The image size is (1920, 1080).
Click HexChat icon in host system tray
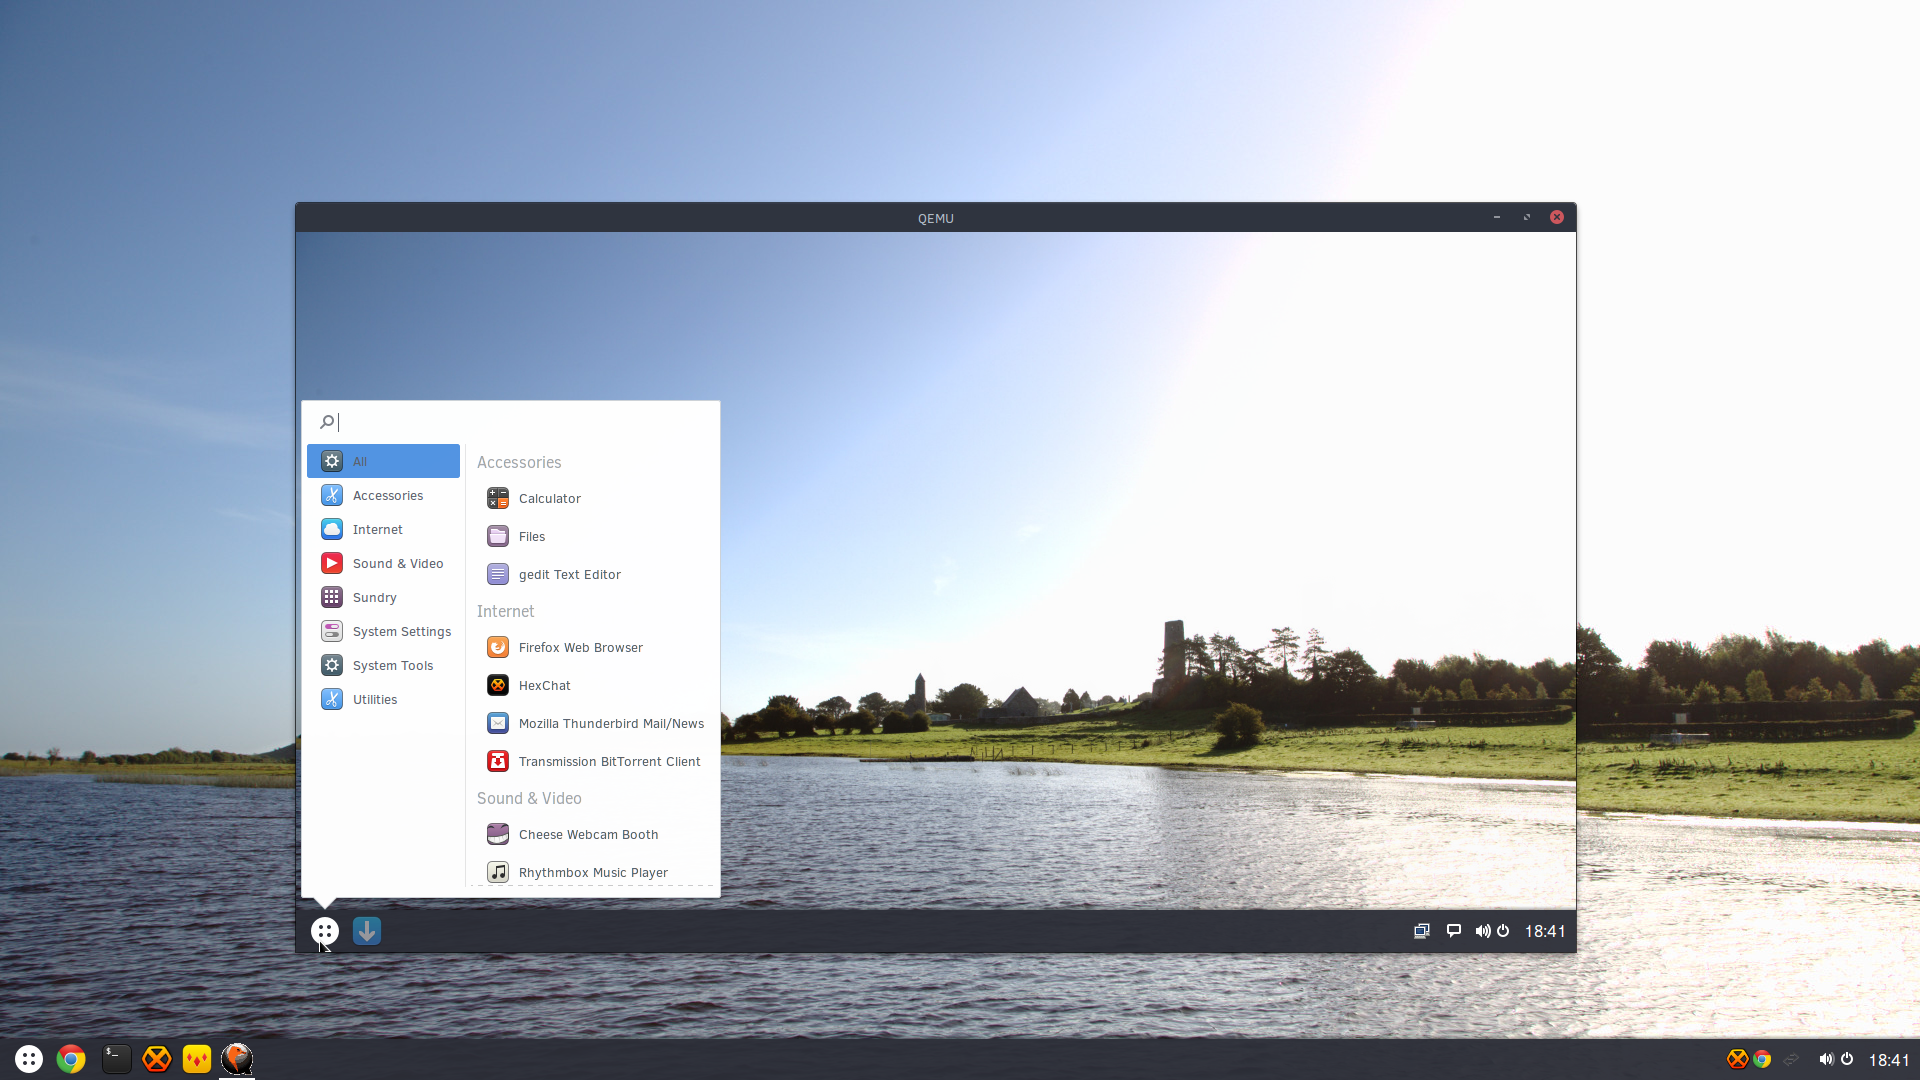pyautogui.click(x=1737, y=1059)
